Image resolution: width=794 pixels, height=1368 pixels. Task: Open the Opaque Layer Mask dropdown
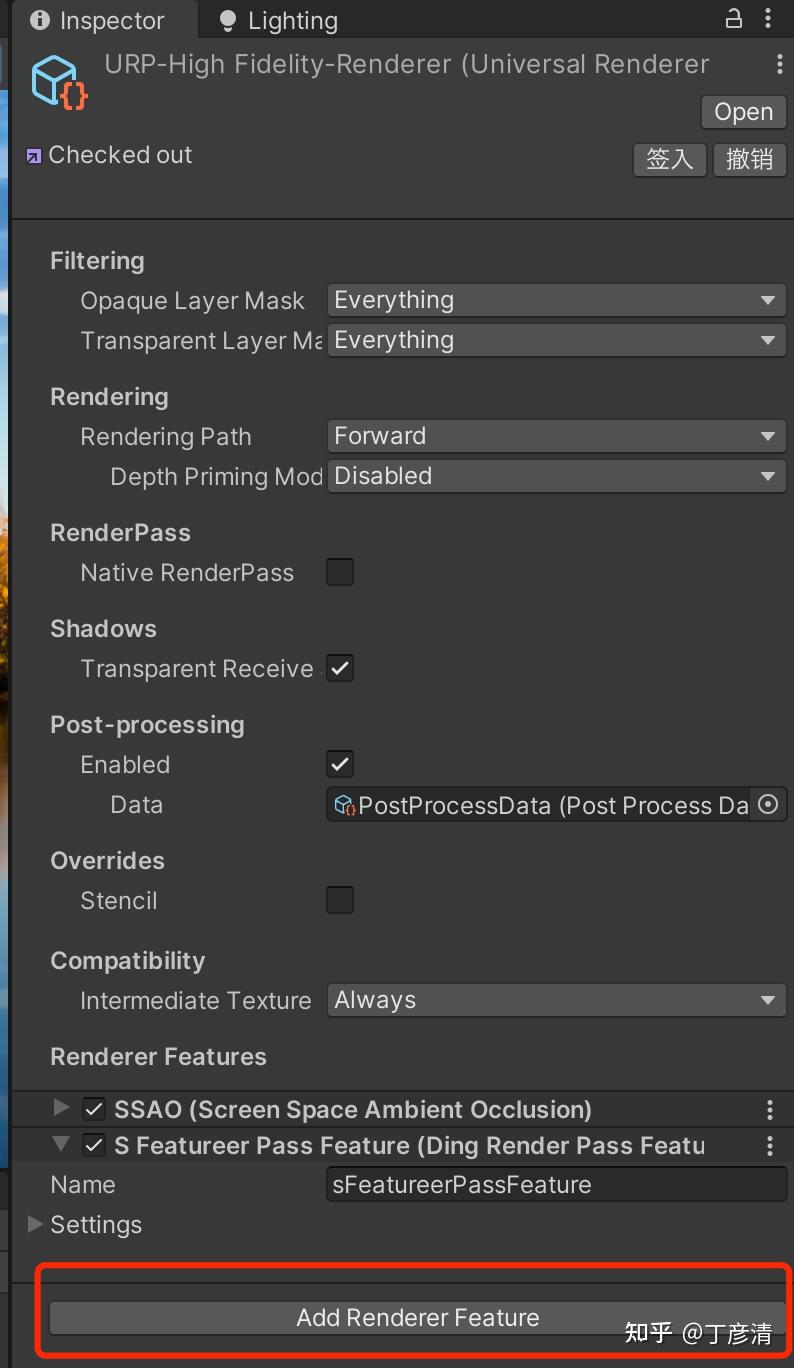pyautogui.click(x=556, y=299)
